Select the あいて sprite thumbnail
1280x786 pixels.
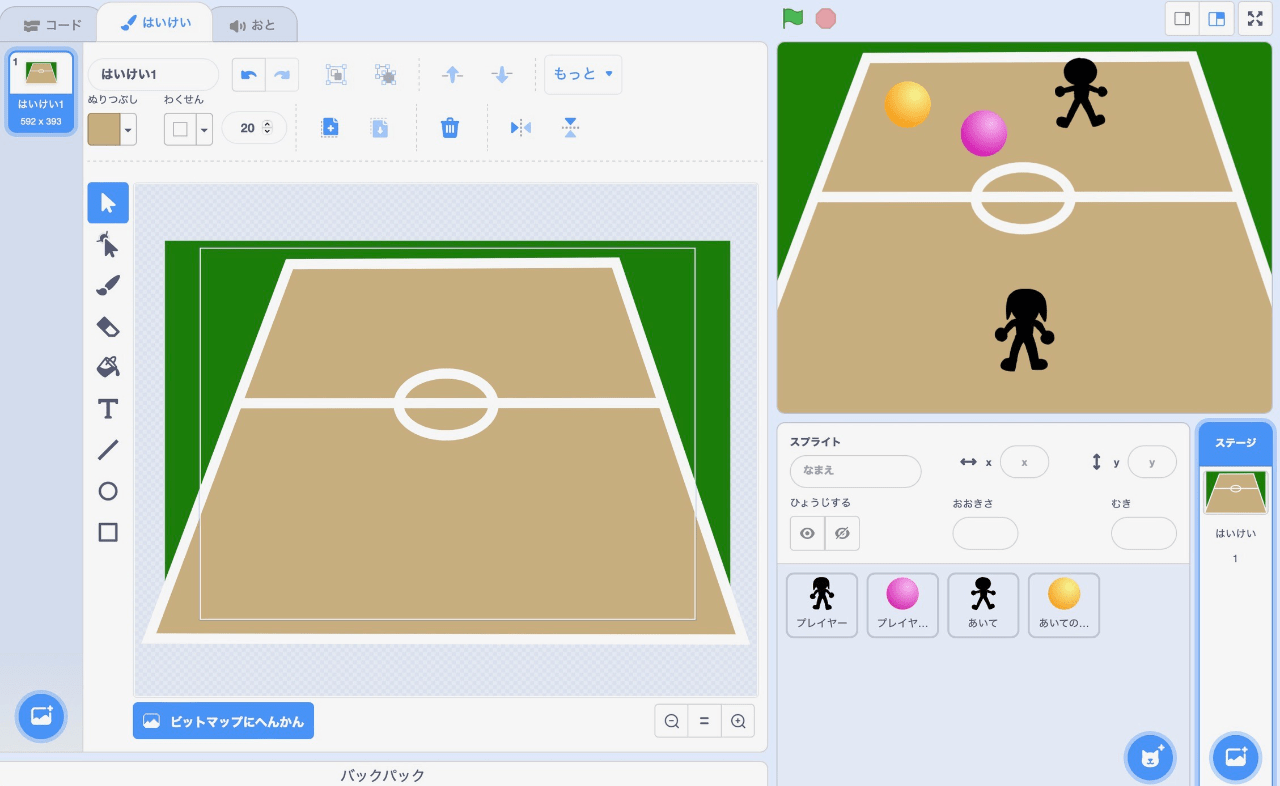point(983,605)
